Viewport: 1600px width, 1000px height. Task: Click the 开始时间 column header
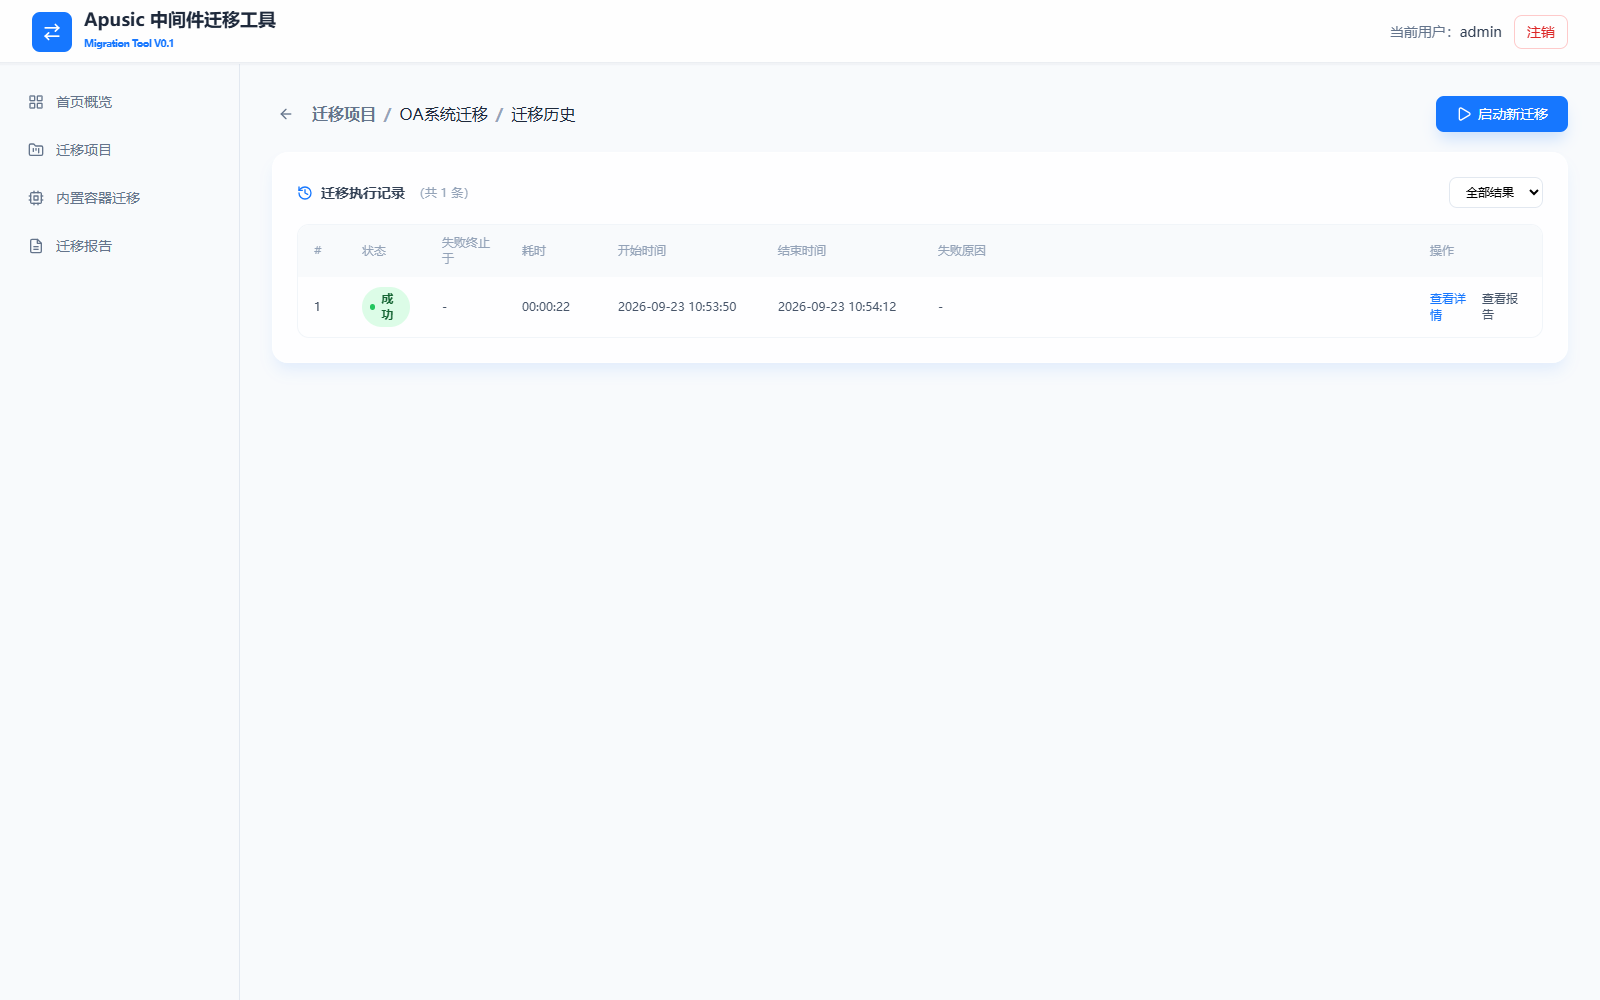[641, 251]
